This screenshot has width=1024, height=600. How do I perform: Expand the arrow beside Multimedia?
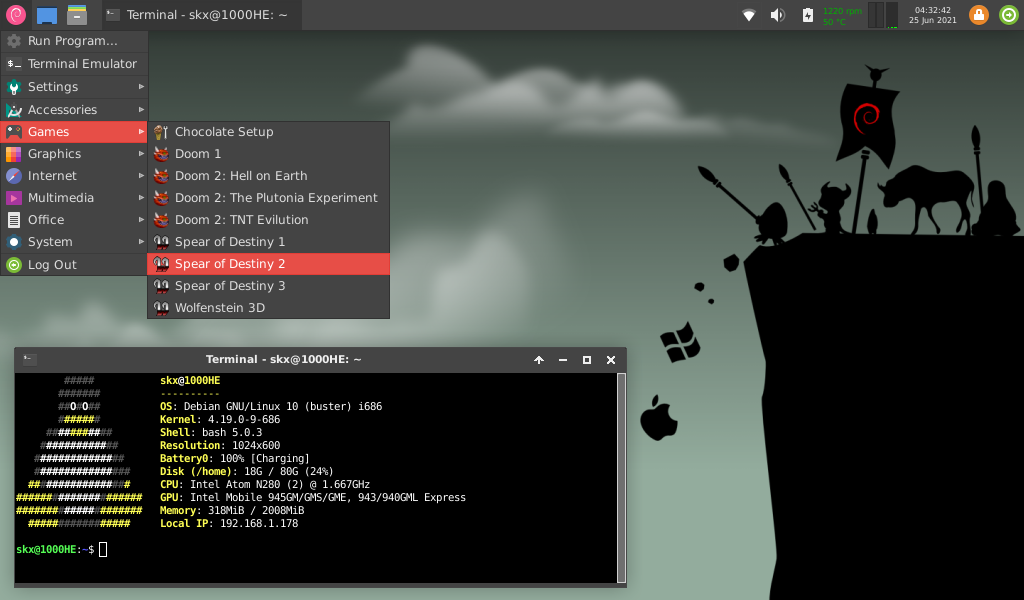[x=141, y=197]
